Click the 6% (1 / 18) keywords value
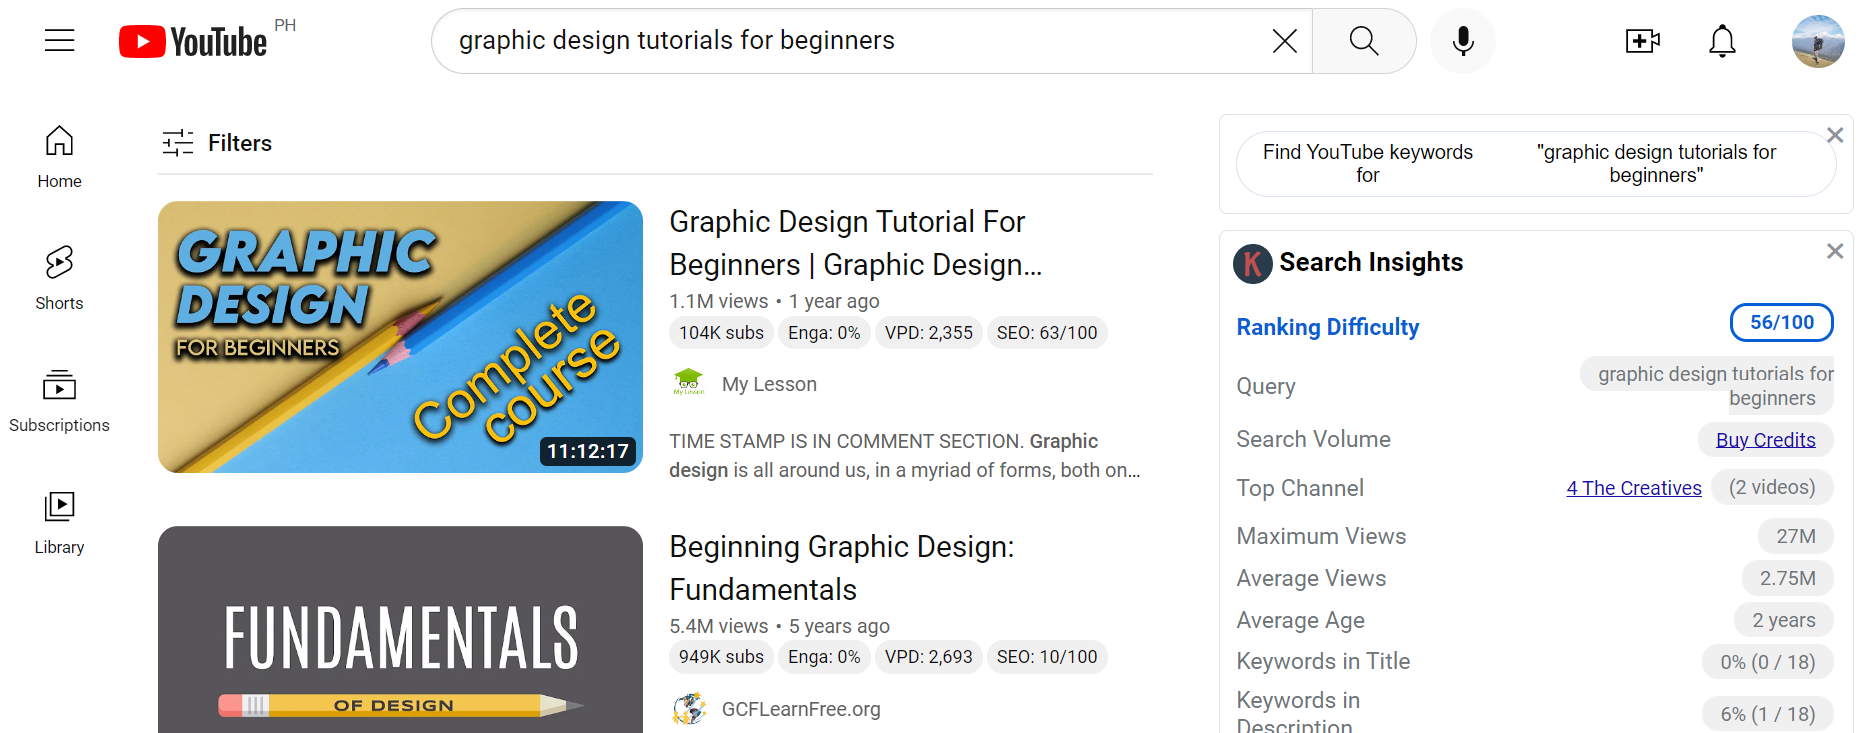Screen dimensions: 1872x733 [1768, 714]
